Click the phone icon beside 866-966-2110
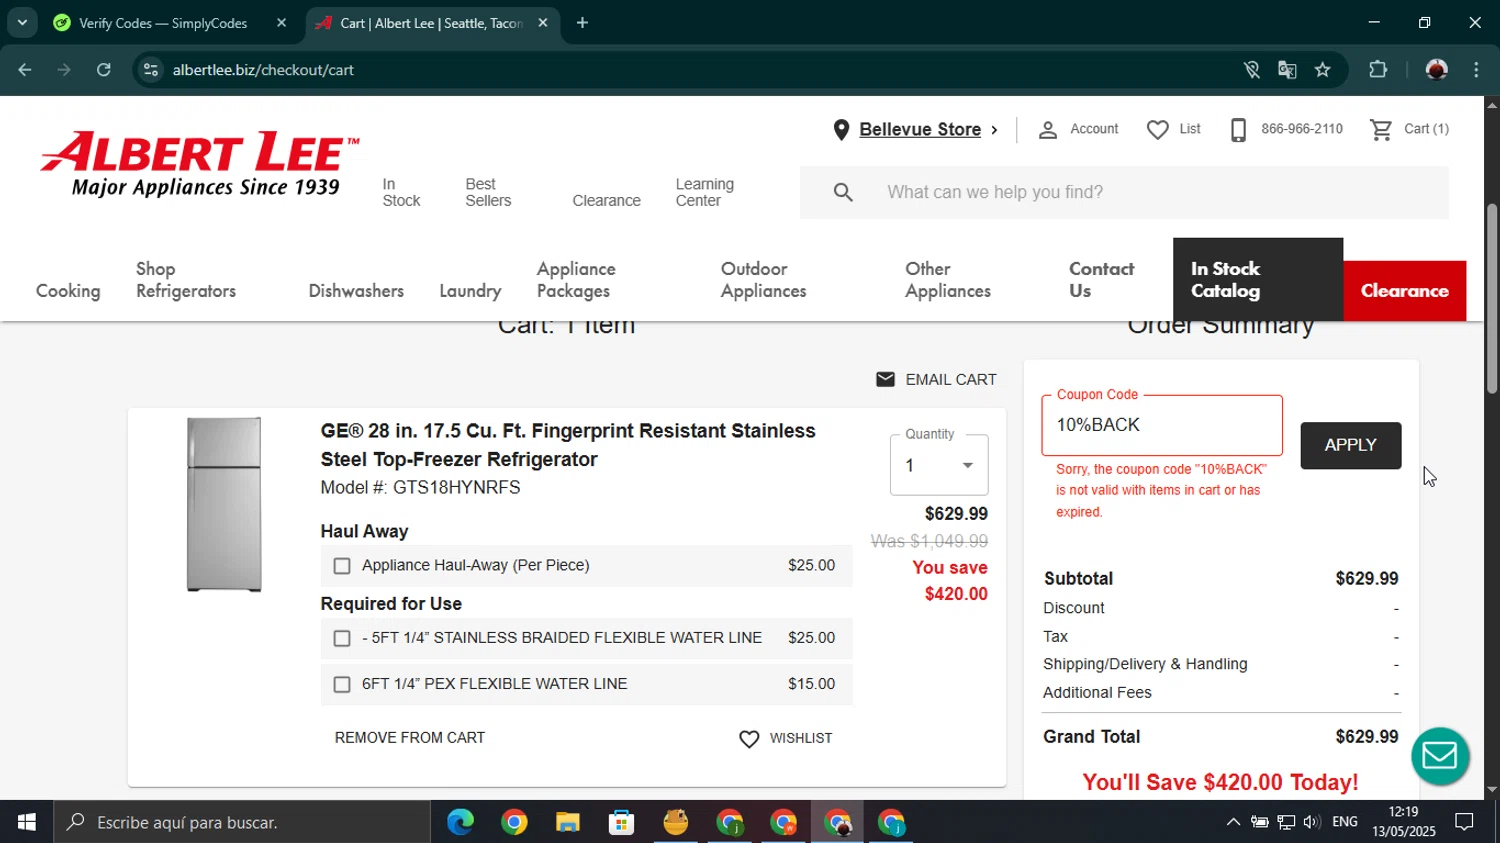This screenshot has width=1500, height=843. [1238, 129]
